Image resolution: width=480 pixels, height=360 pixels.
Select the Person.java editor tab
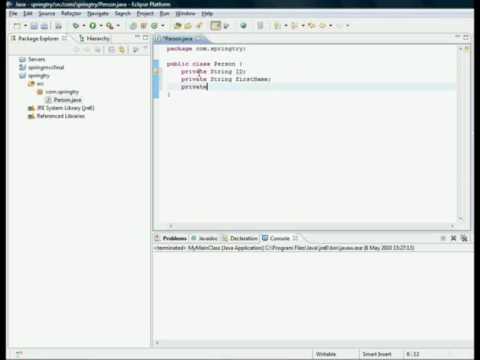pos(179,39)
